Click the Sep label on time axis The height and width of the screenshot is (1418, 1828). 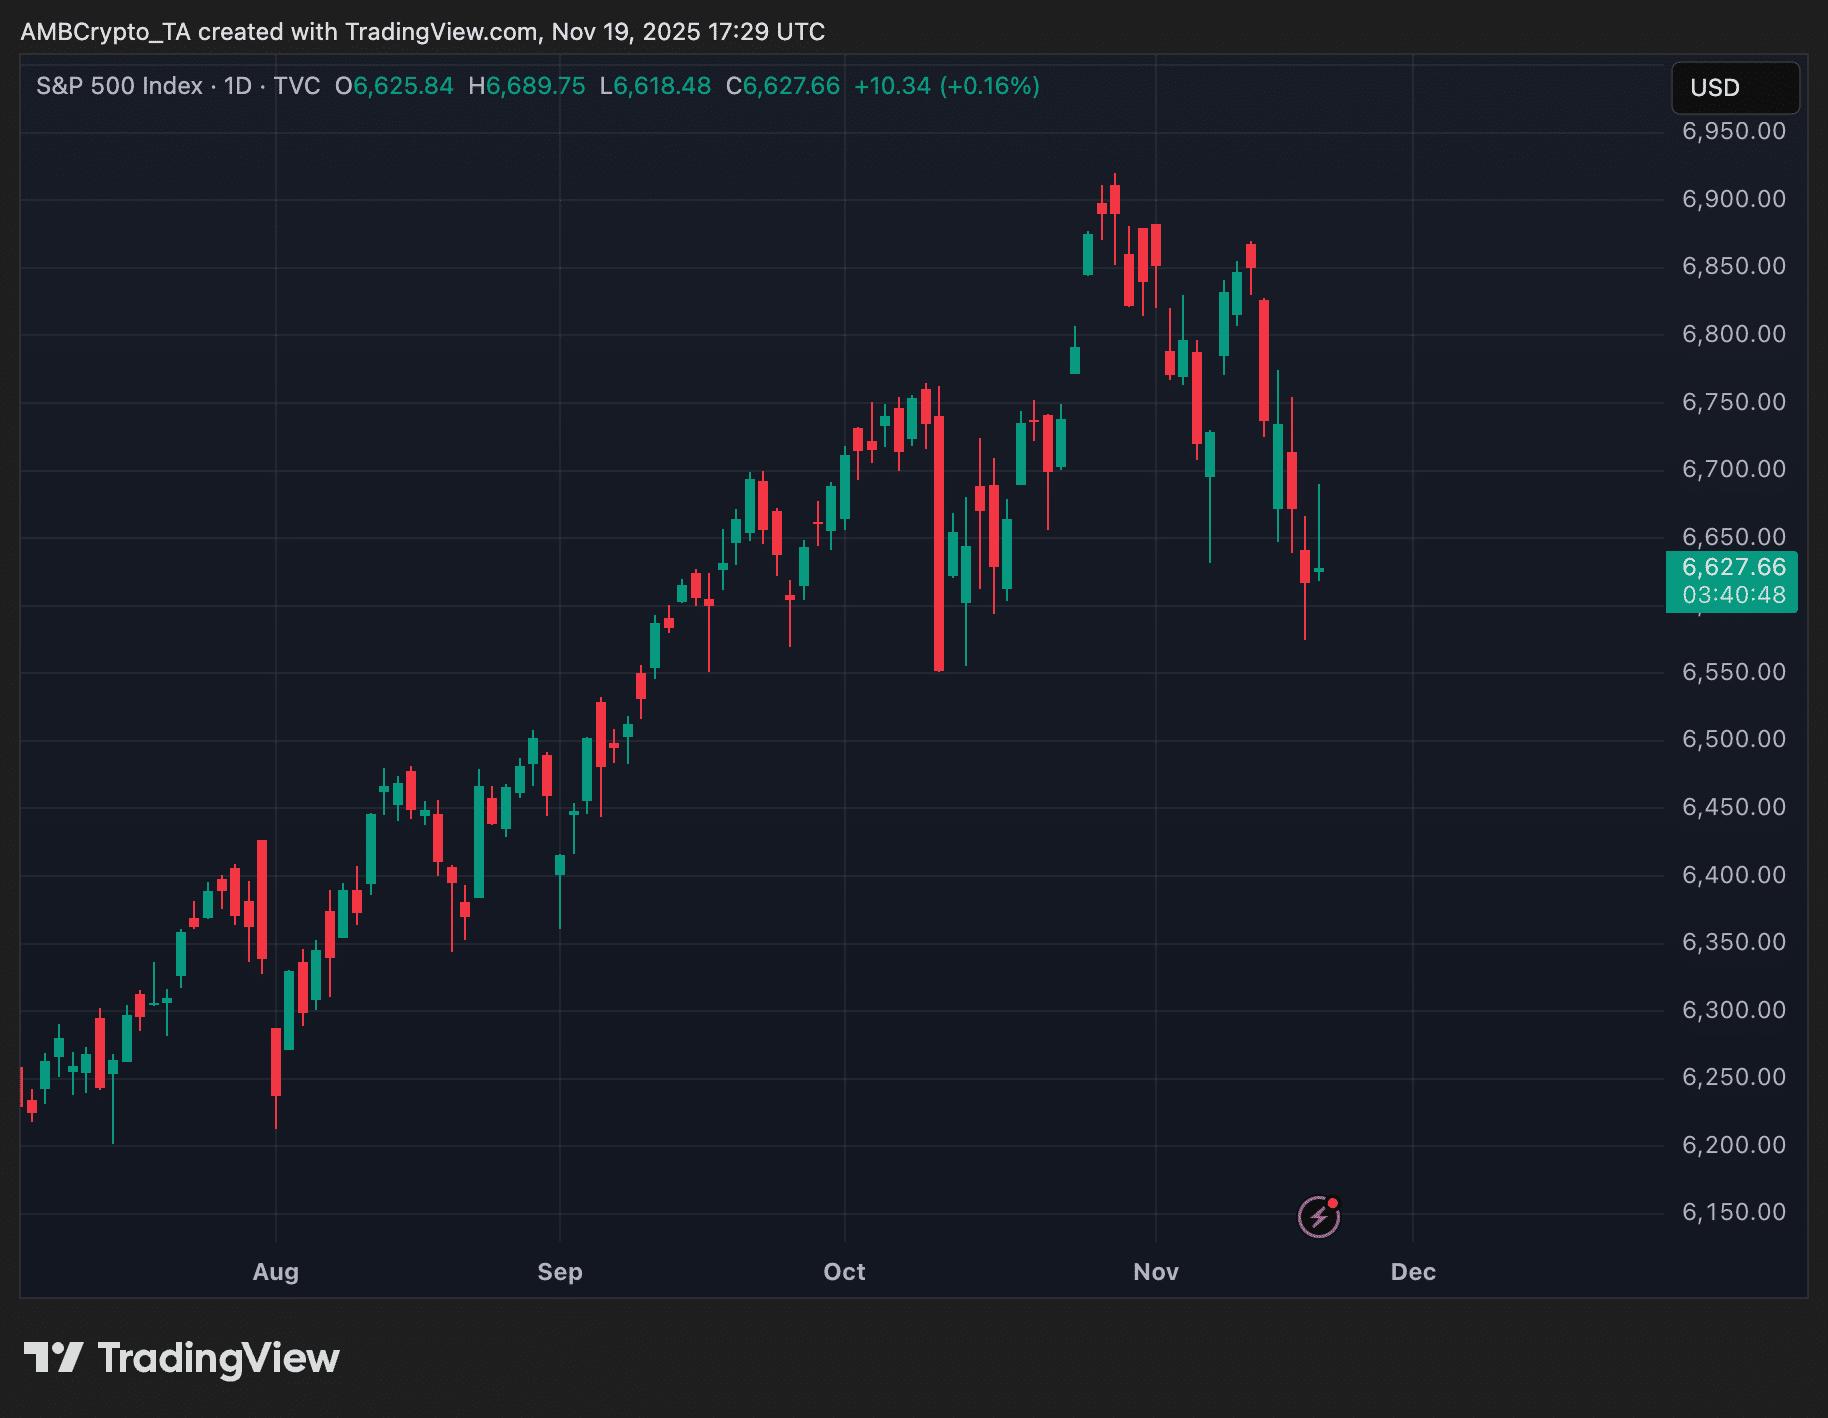click(559, 1272)
